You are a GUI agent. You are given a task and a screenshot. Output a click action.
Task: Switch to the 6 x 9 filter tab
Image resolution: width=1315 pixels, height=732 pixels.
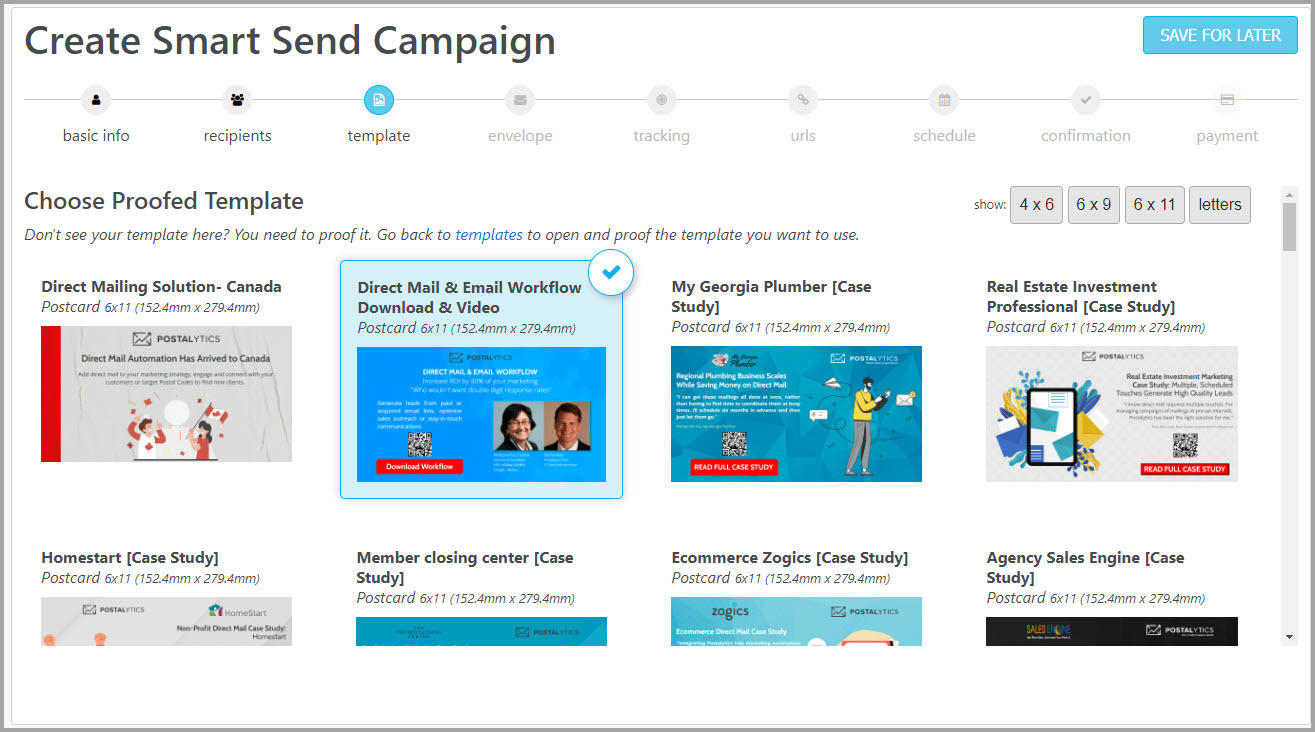point(1093,204)
